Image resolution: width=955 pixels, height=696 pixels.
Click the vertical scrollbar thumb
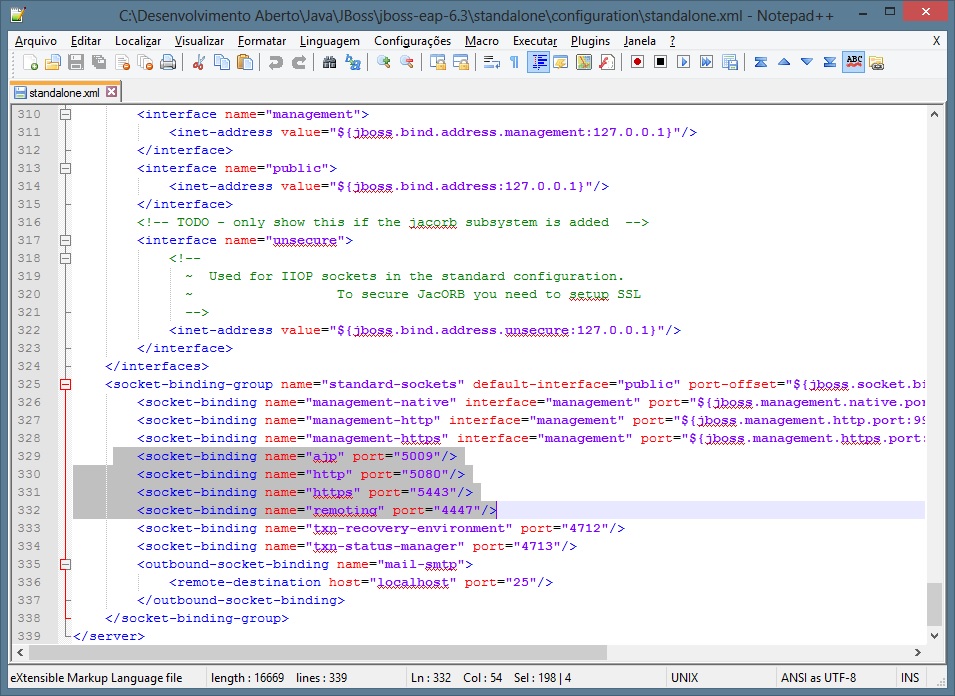934,603
